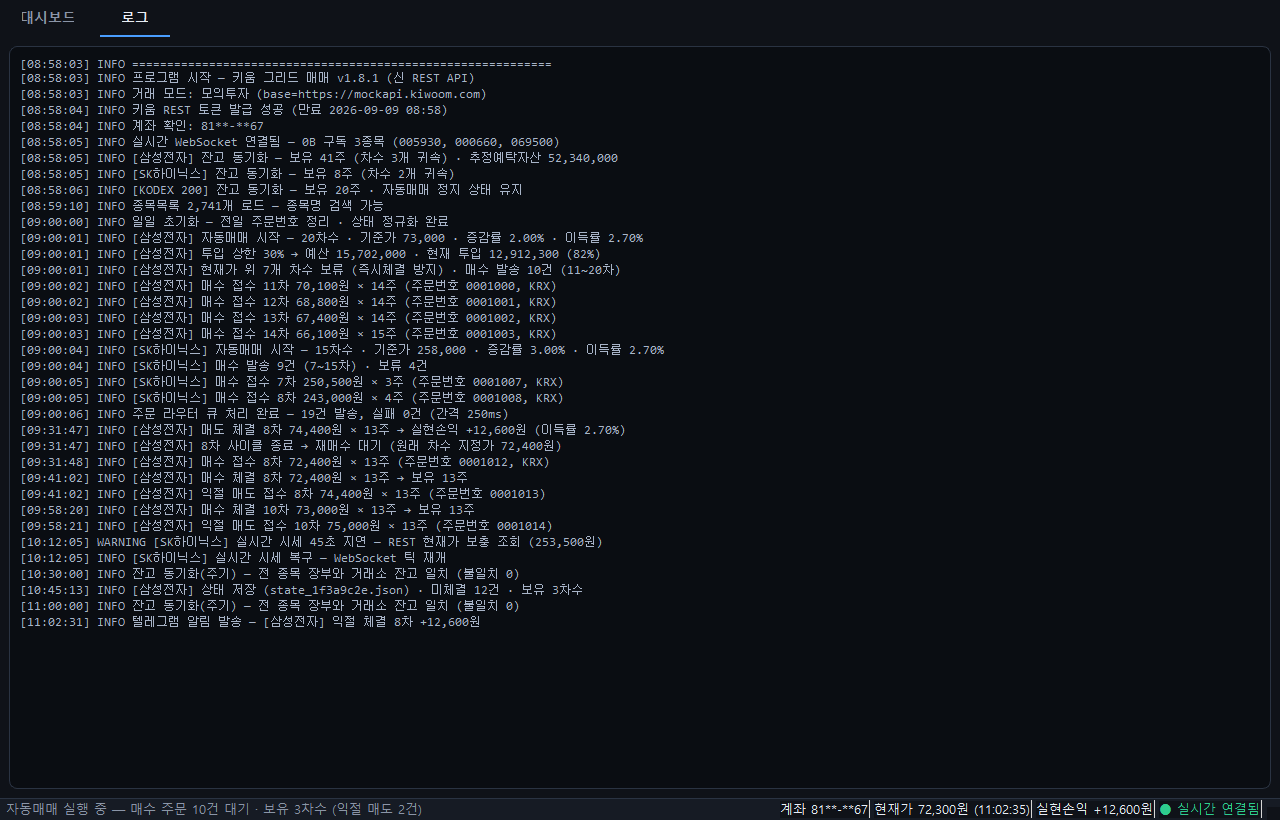Click log line 실시간 WebSocket 연결됨
The height and width of the screenshot is (820, 1280).
coord(290,142)
